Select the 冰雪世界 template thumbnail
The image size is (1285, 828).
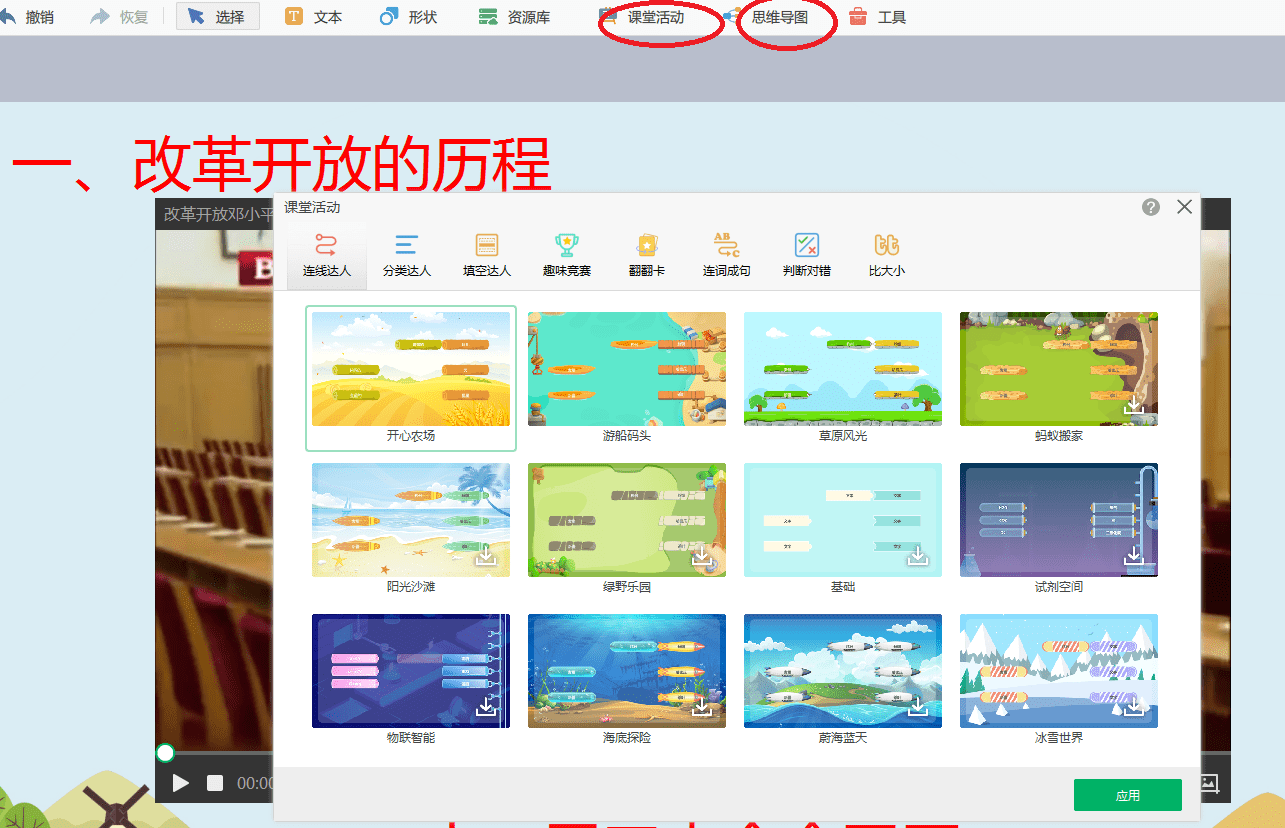pyautogui.click(x=1059, y=671)
